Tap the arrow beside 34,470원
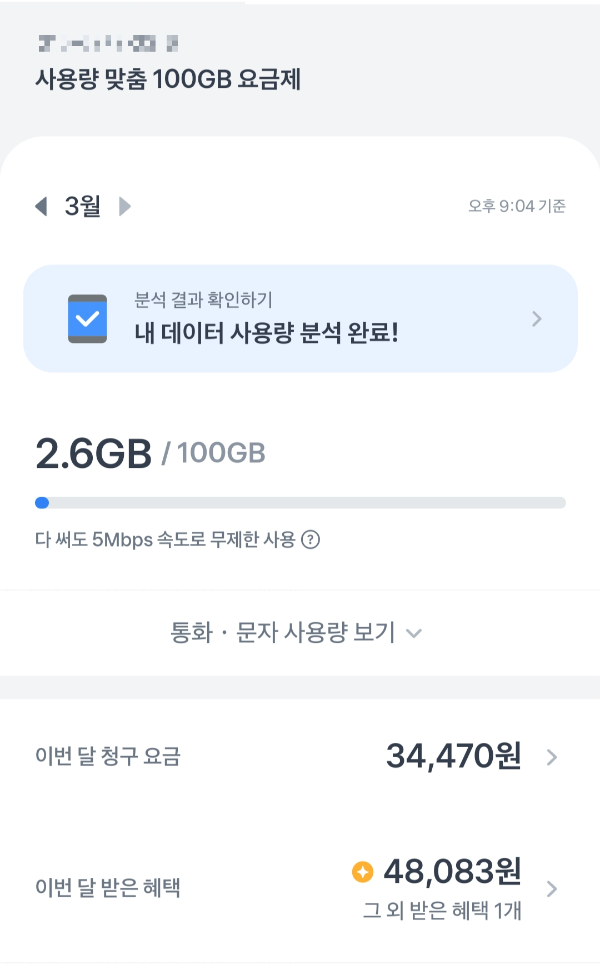Screen dimensions: 600x973 click(551, 757)
